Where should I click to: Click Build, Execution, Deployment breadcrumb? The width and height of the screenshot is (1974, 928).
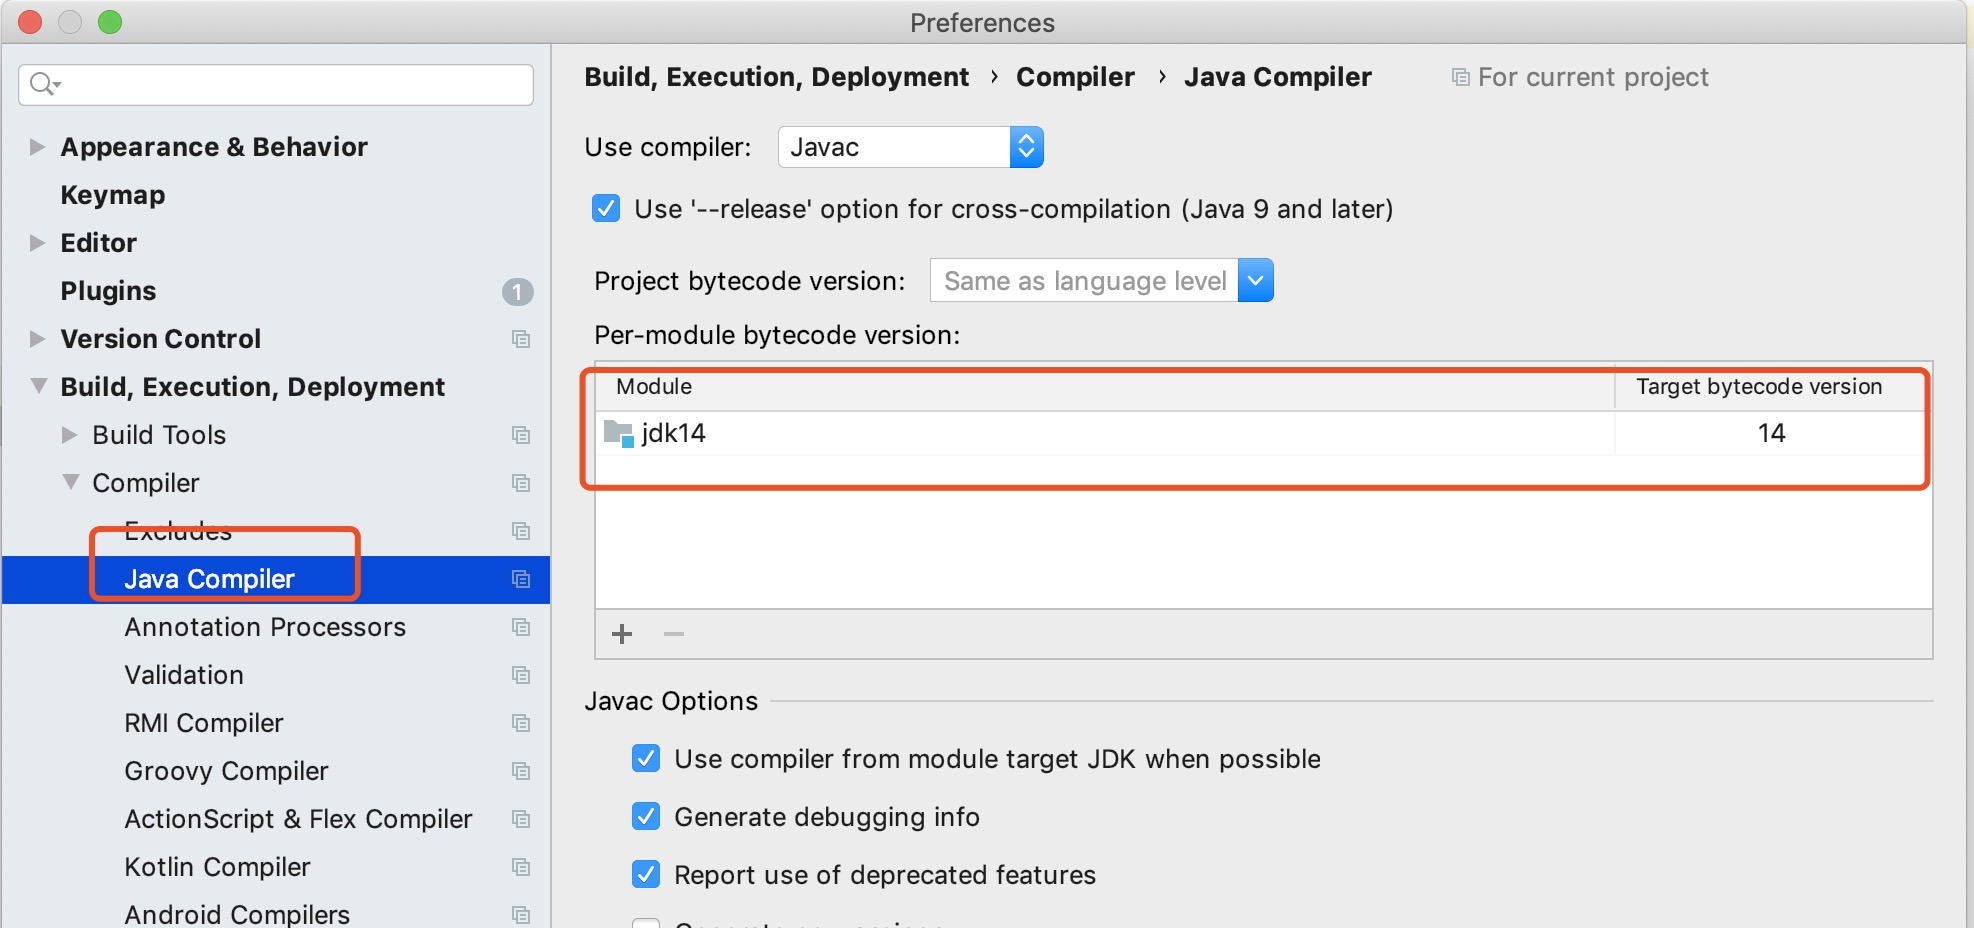point(776,77)
